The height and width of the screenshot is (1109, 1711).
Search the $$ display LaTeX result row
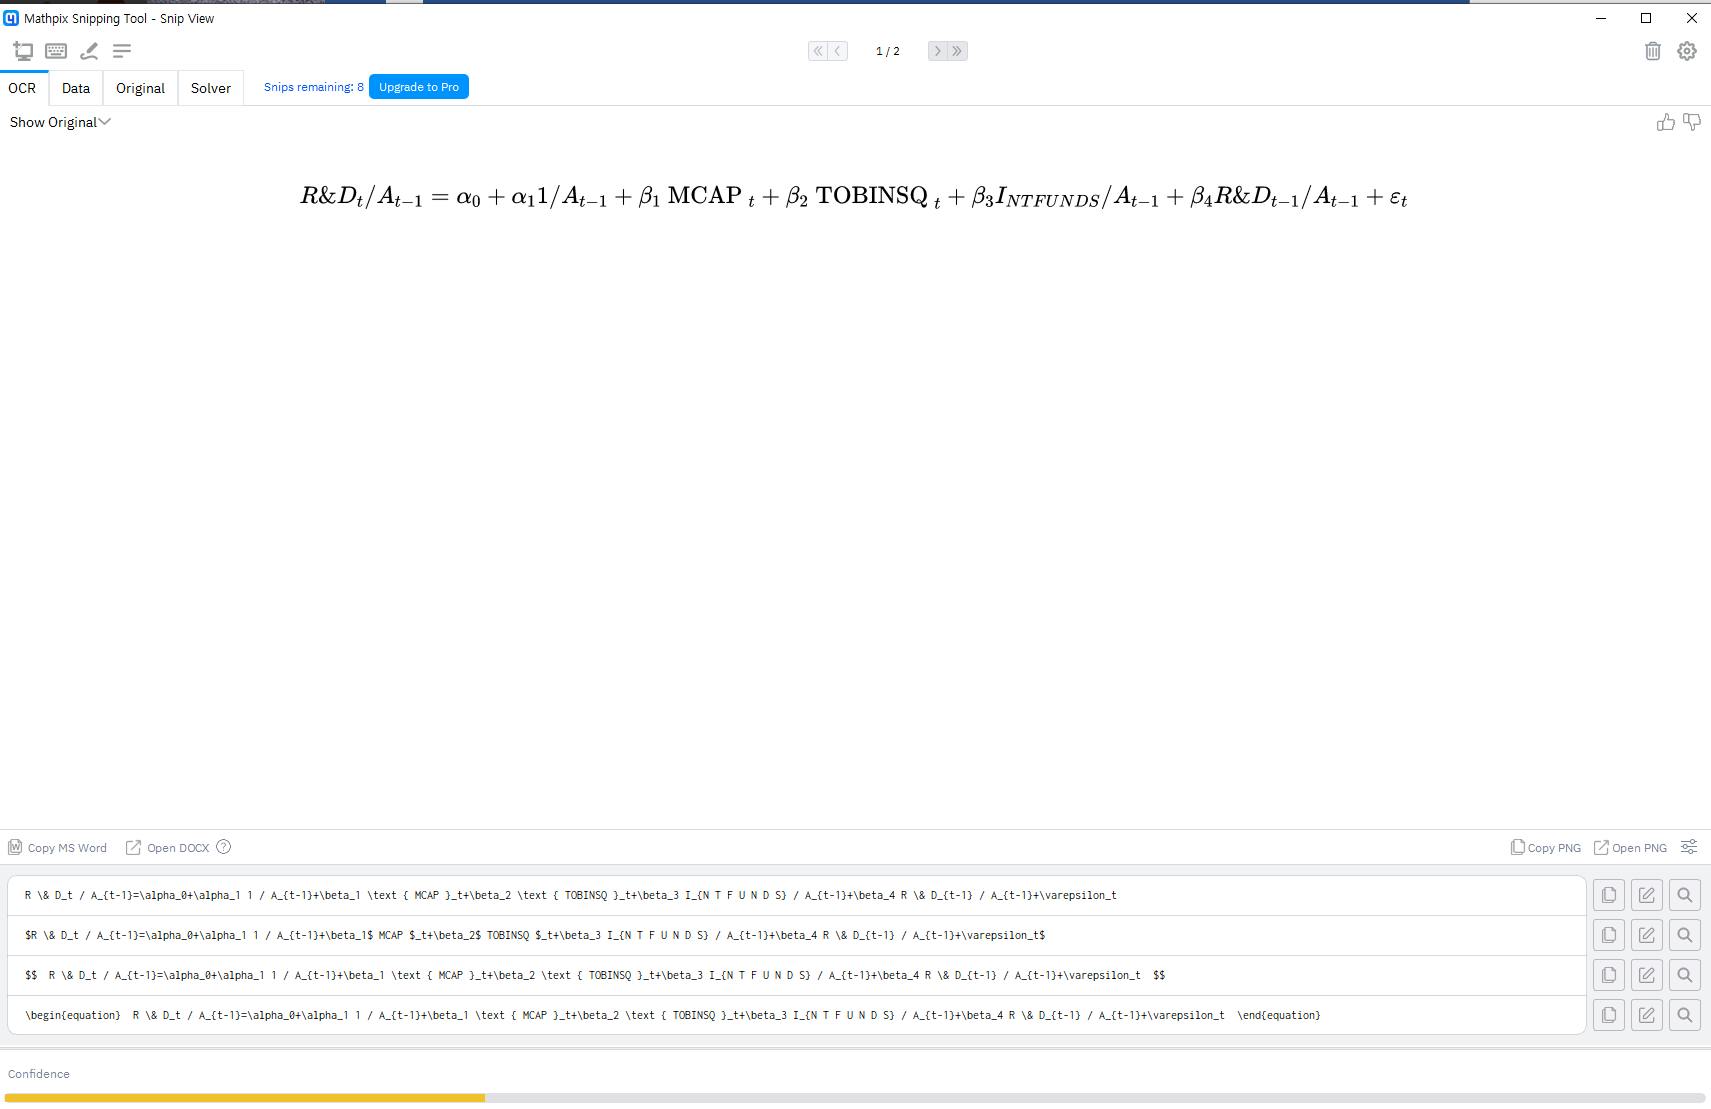[1685, 975]
